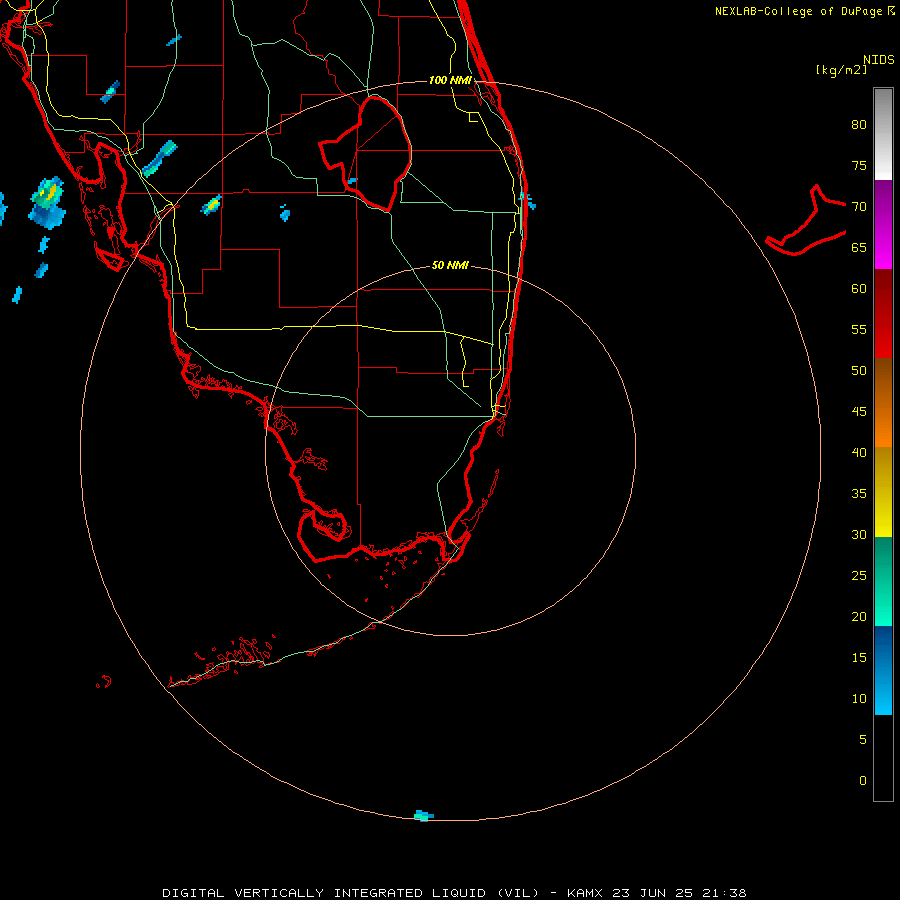Click the large offshore echo west of the Gulf coast
The image size is (900, 900).
point(47,203)
